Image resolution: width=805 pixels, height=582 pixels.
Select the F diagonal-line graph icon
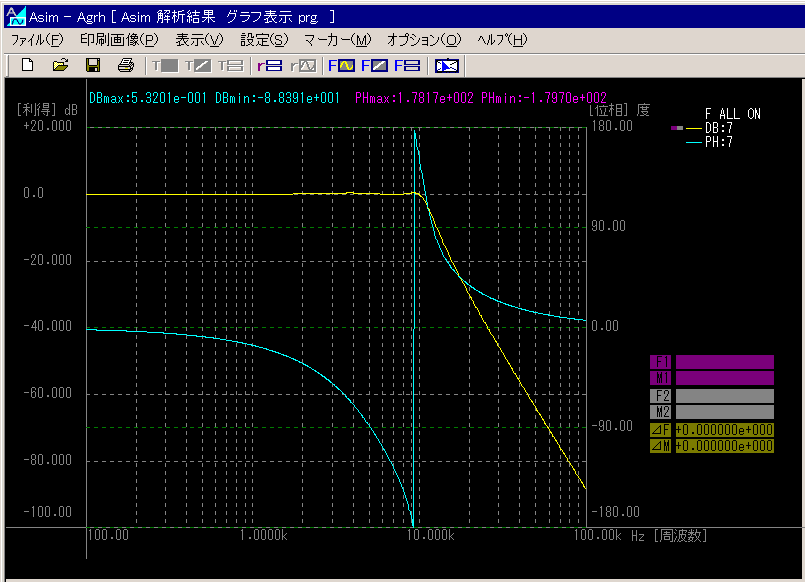(374, 66)
